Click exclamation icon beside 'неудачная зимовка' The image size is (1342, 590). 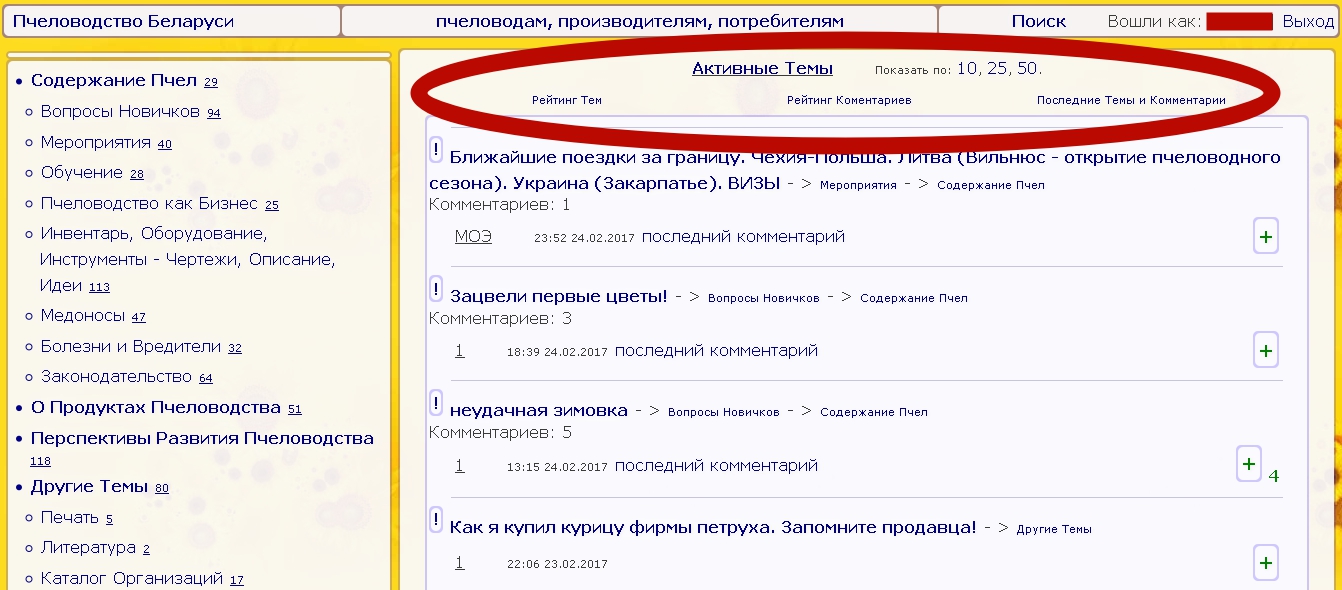click(x=436, y=404)
